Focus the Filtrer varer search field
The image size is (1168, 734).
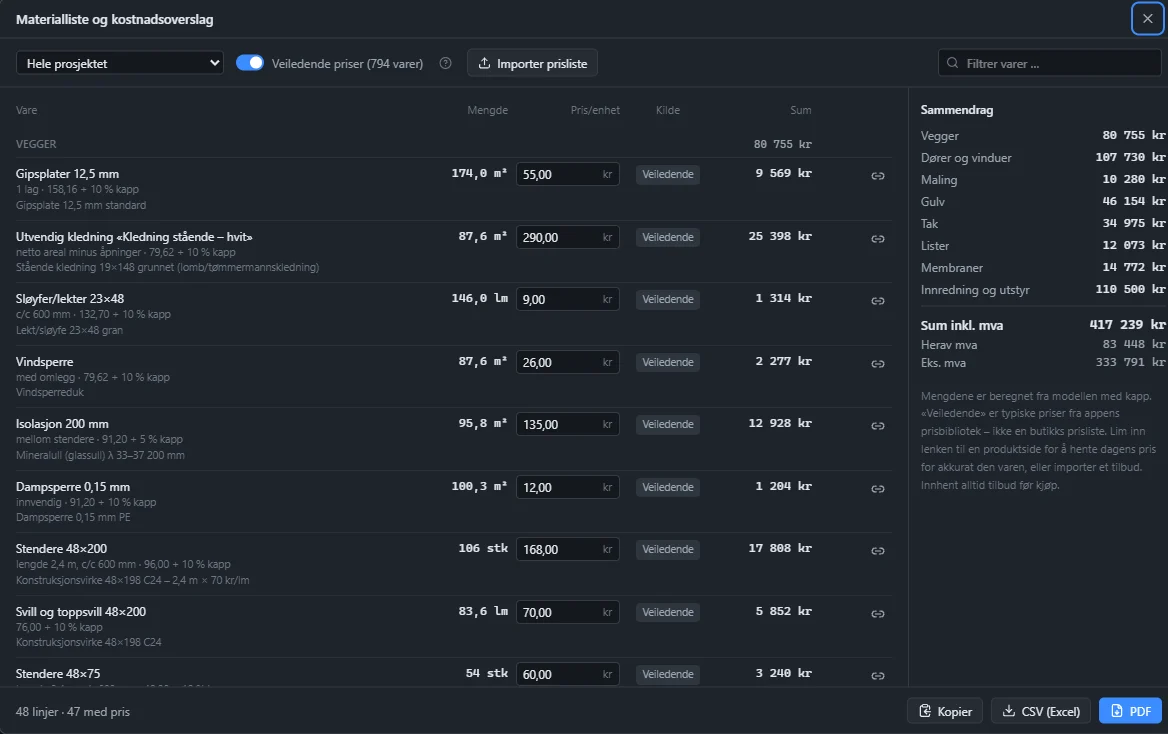(1049, 63)
